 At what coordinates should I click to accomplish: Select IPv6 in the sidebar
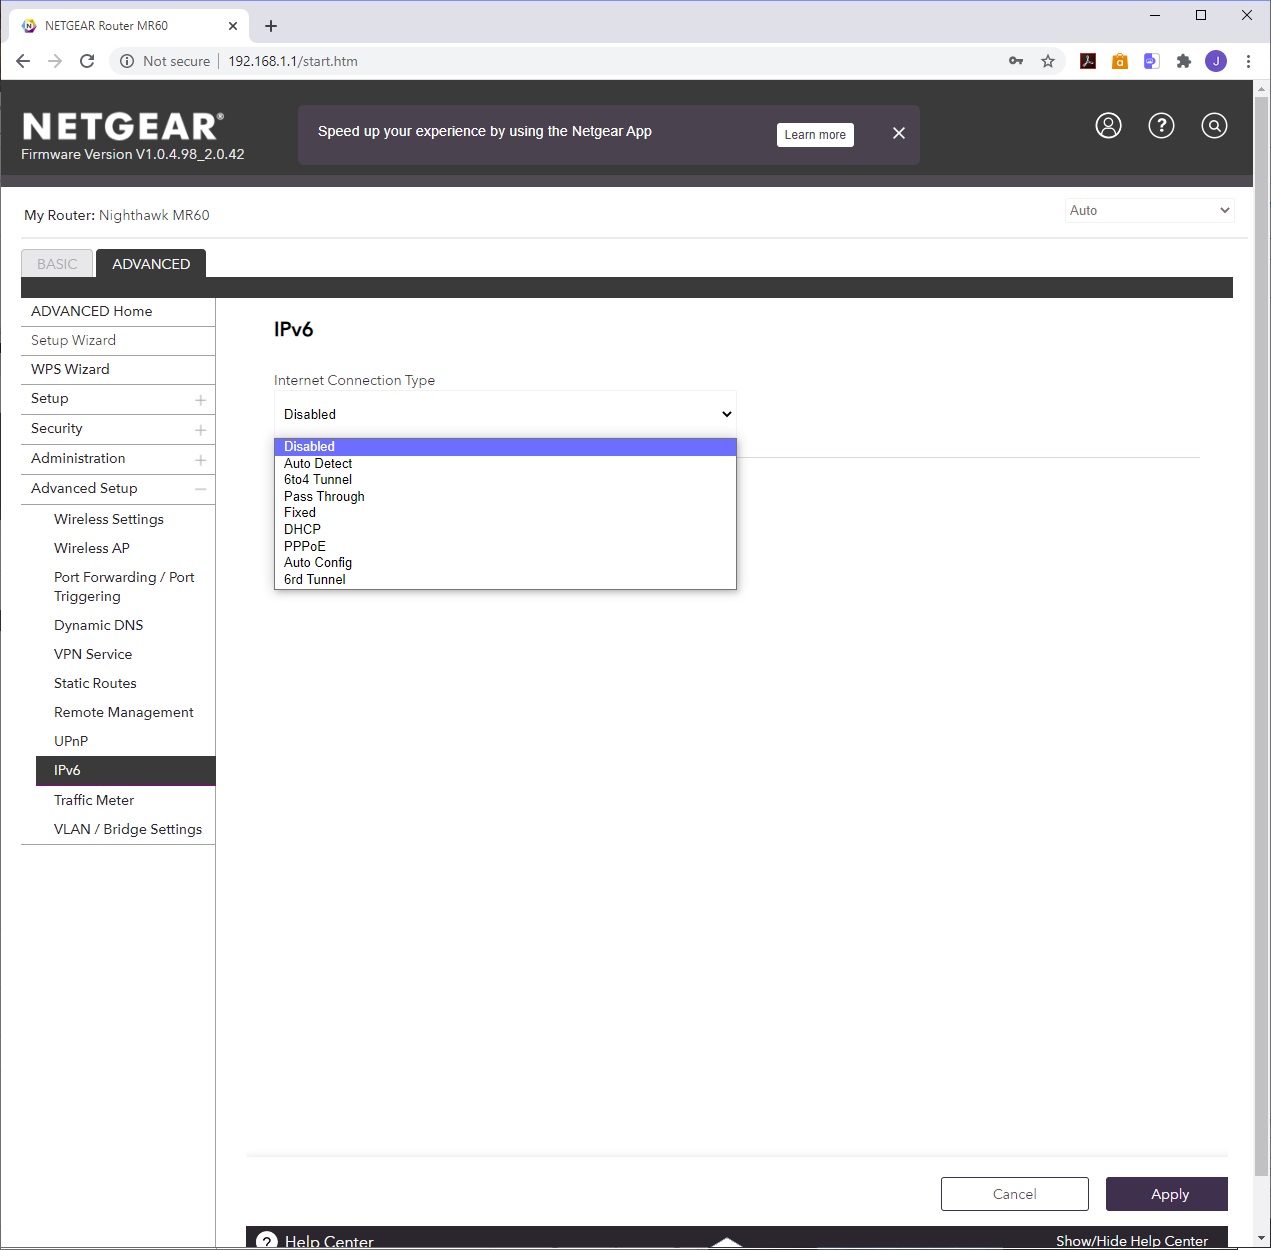[x=126, y=771]
